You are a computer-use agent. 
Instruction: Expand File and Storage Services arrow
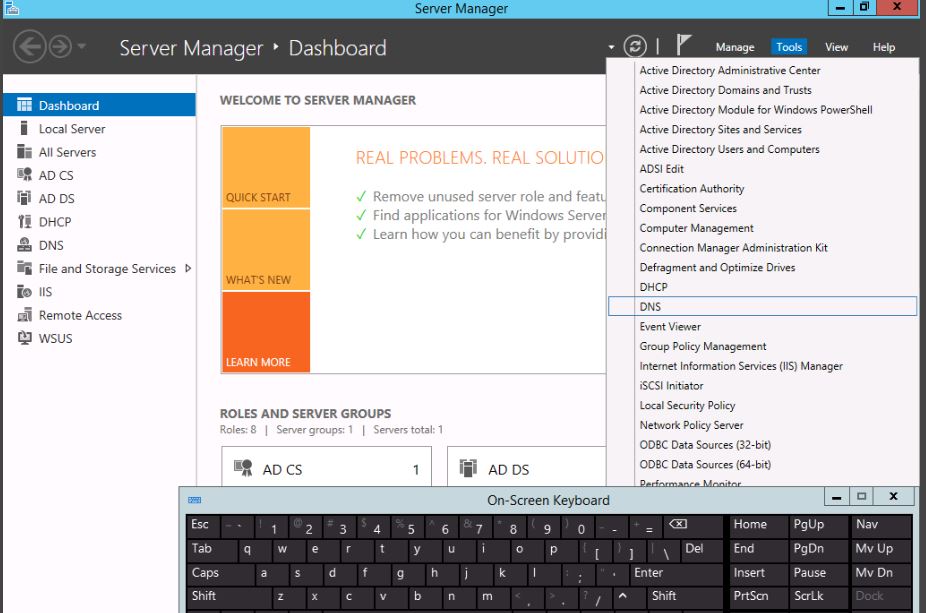coord(188,268)
